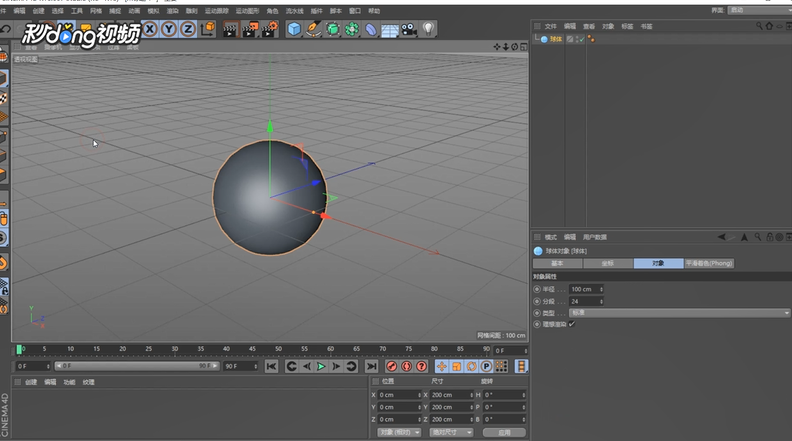Toggle Autokeying red icon
This screenshot has height=441, width=792.
(x=407, y=366)
